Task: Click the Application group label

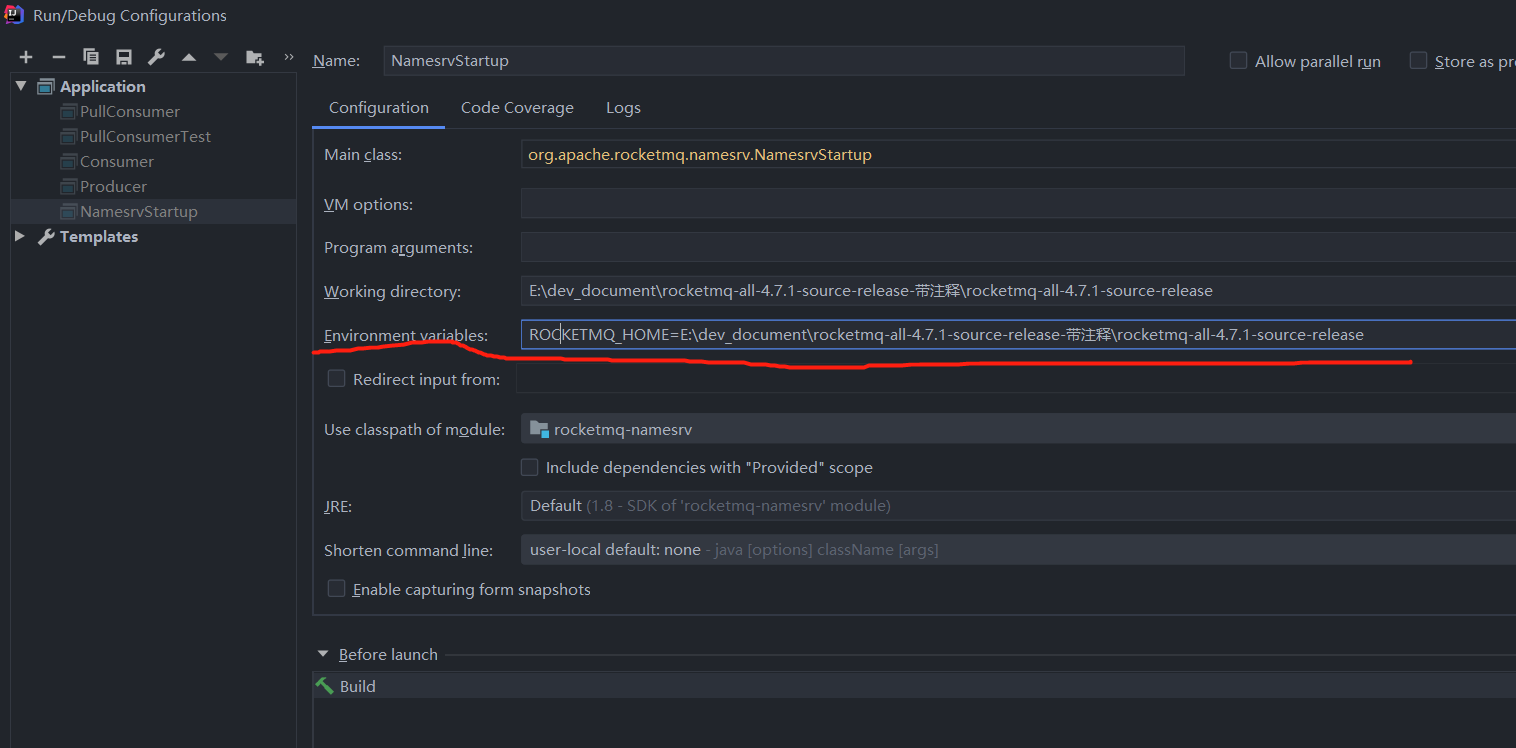Action: (x=102, y=87)
